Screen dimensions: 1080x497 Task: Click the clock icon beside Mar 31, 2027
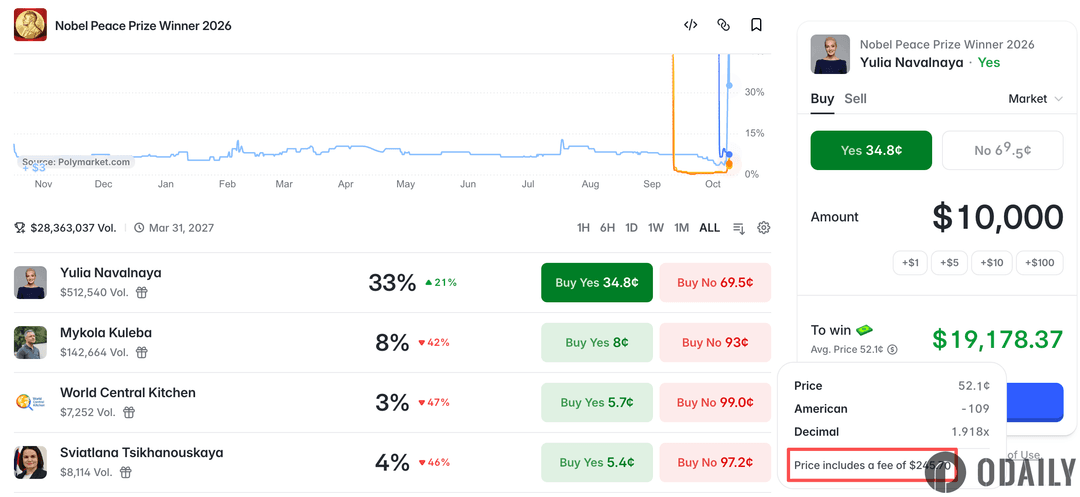139,228
